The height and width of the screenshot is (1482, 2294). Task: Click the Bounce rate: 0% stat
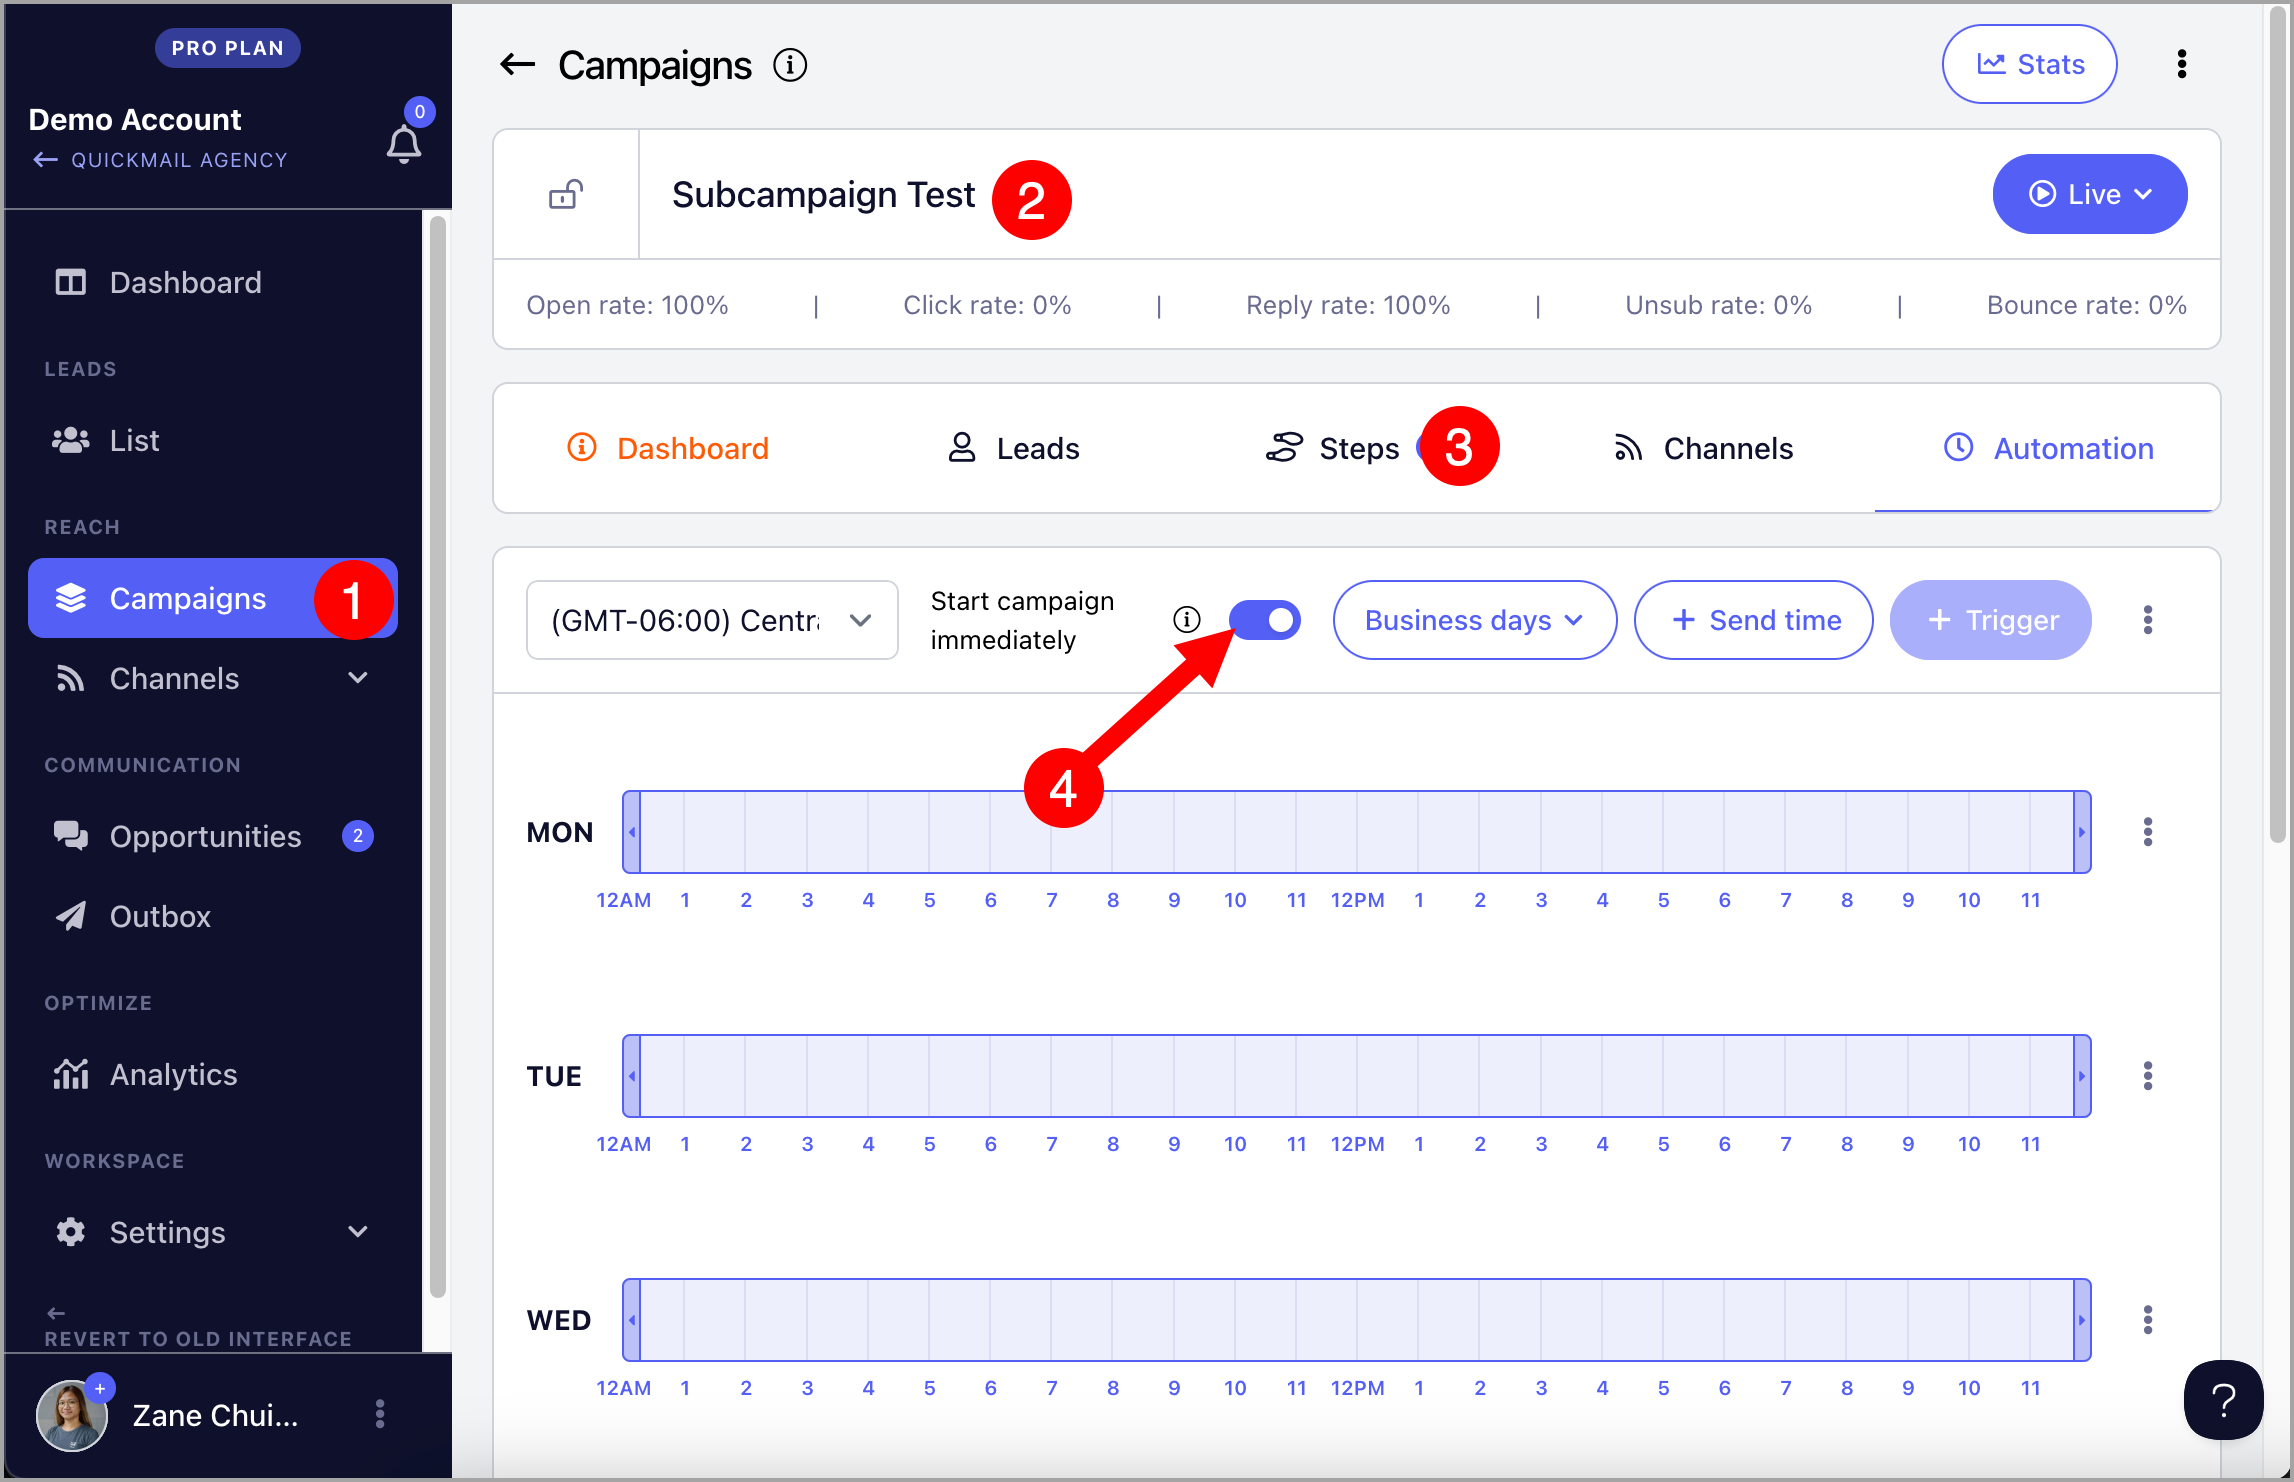tap(2087, 305)
